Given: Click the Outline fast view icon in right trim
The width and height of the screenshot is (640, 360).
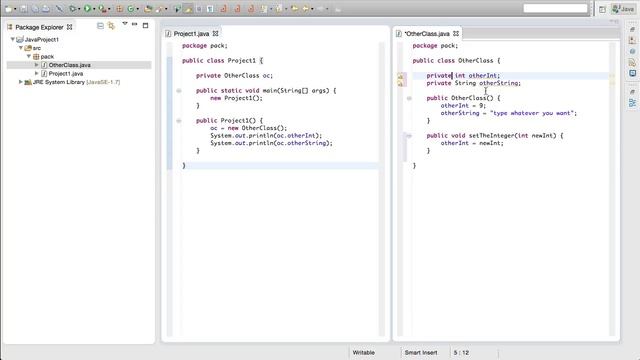Looking at the screenshot, I should 632,103.
